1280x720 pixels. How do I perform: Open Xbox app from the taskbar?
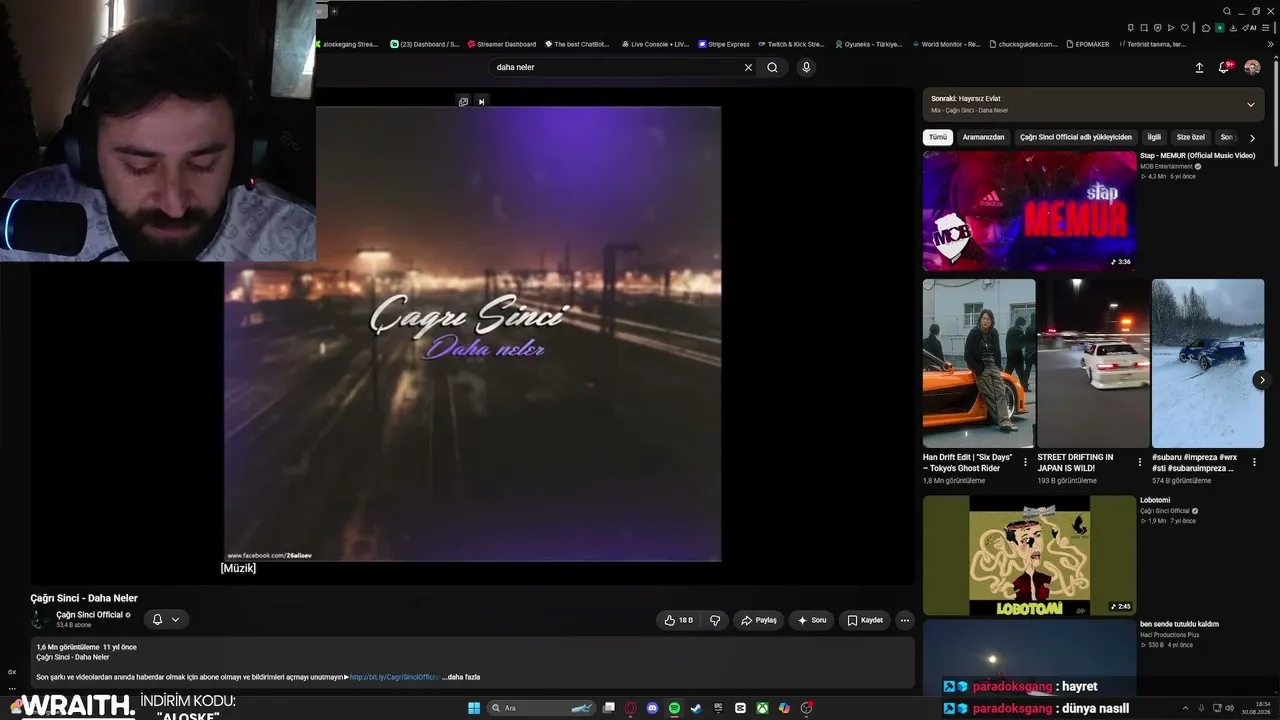click(x=762, y=708)
